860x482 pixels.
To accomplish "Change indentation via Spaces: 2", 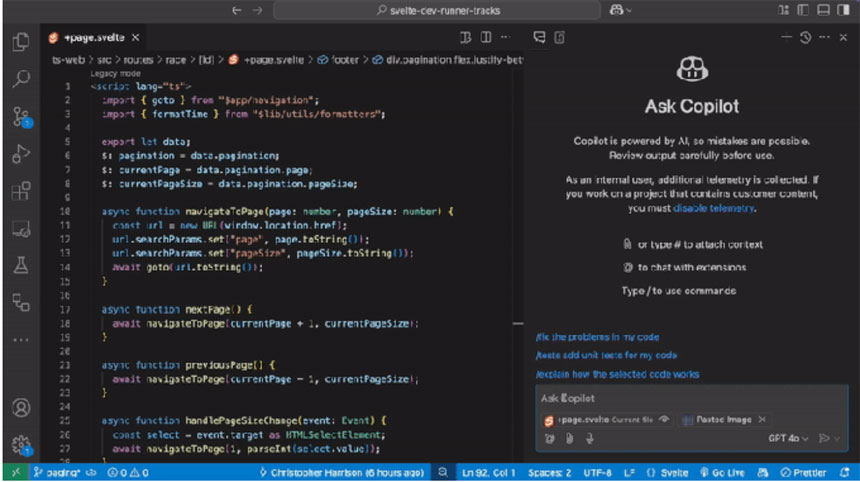I will tap(550, 472).
